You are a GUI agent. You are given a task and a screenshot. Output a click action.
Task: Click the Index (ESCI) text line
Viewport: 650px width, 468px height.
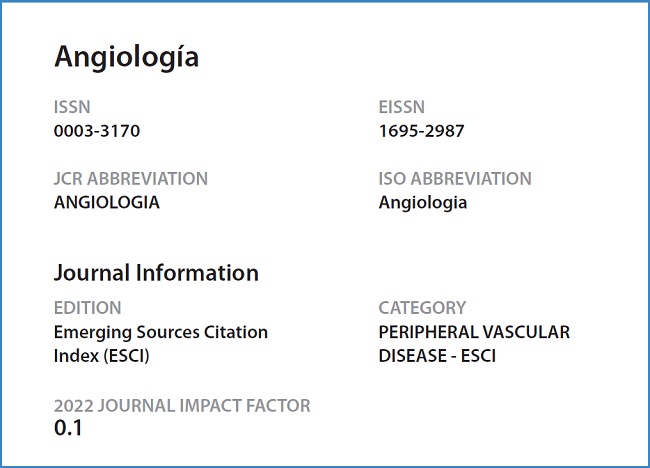(x=107, y=355)
